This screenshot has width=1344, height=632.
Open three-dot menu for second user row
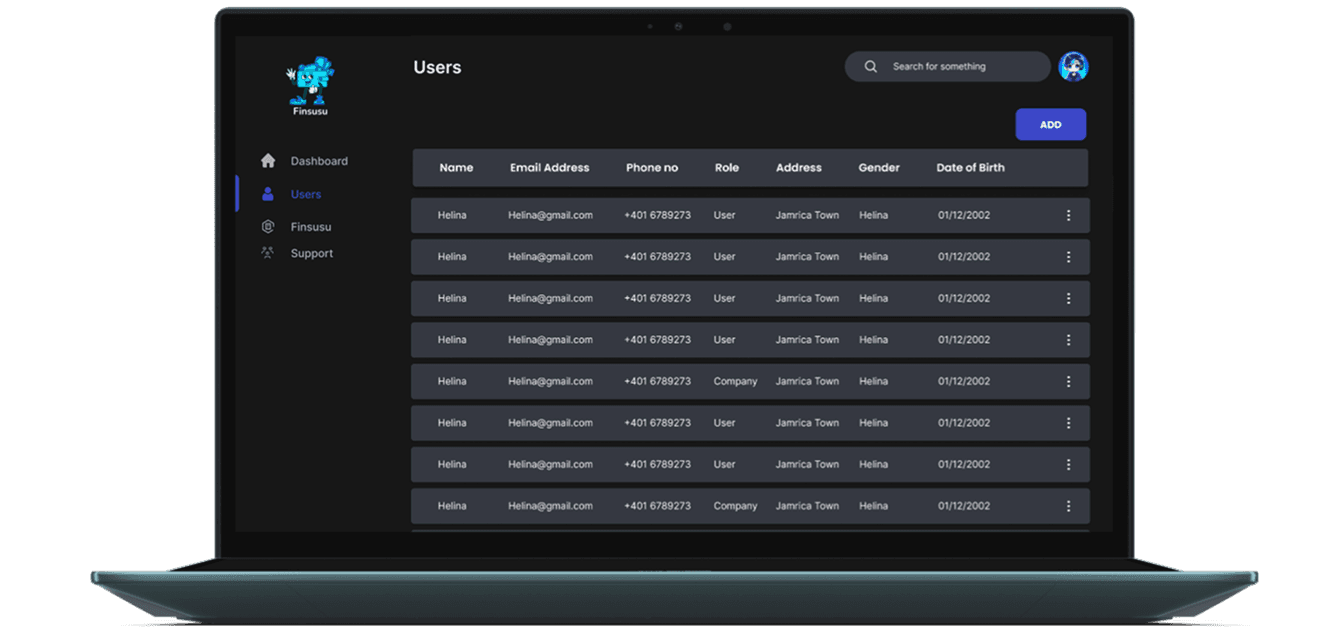[1068, 257]
